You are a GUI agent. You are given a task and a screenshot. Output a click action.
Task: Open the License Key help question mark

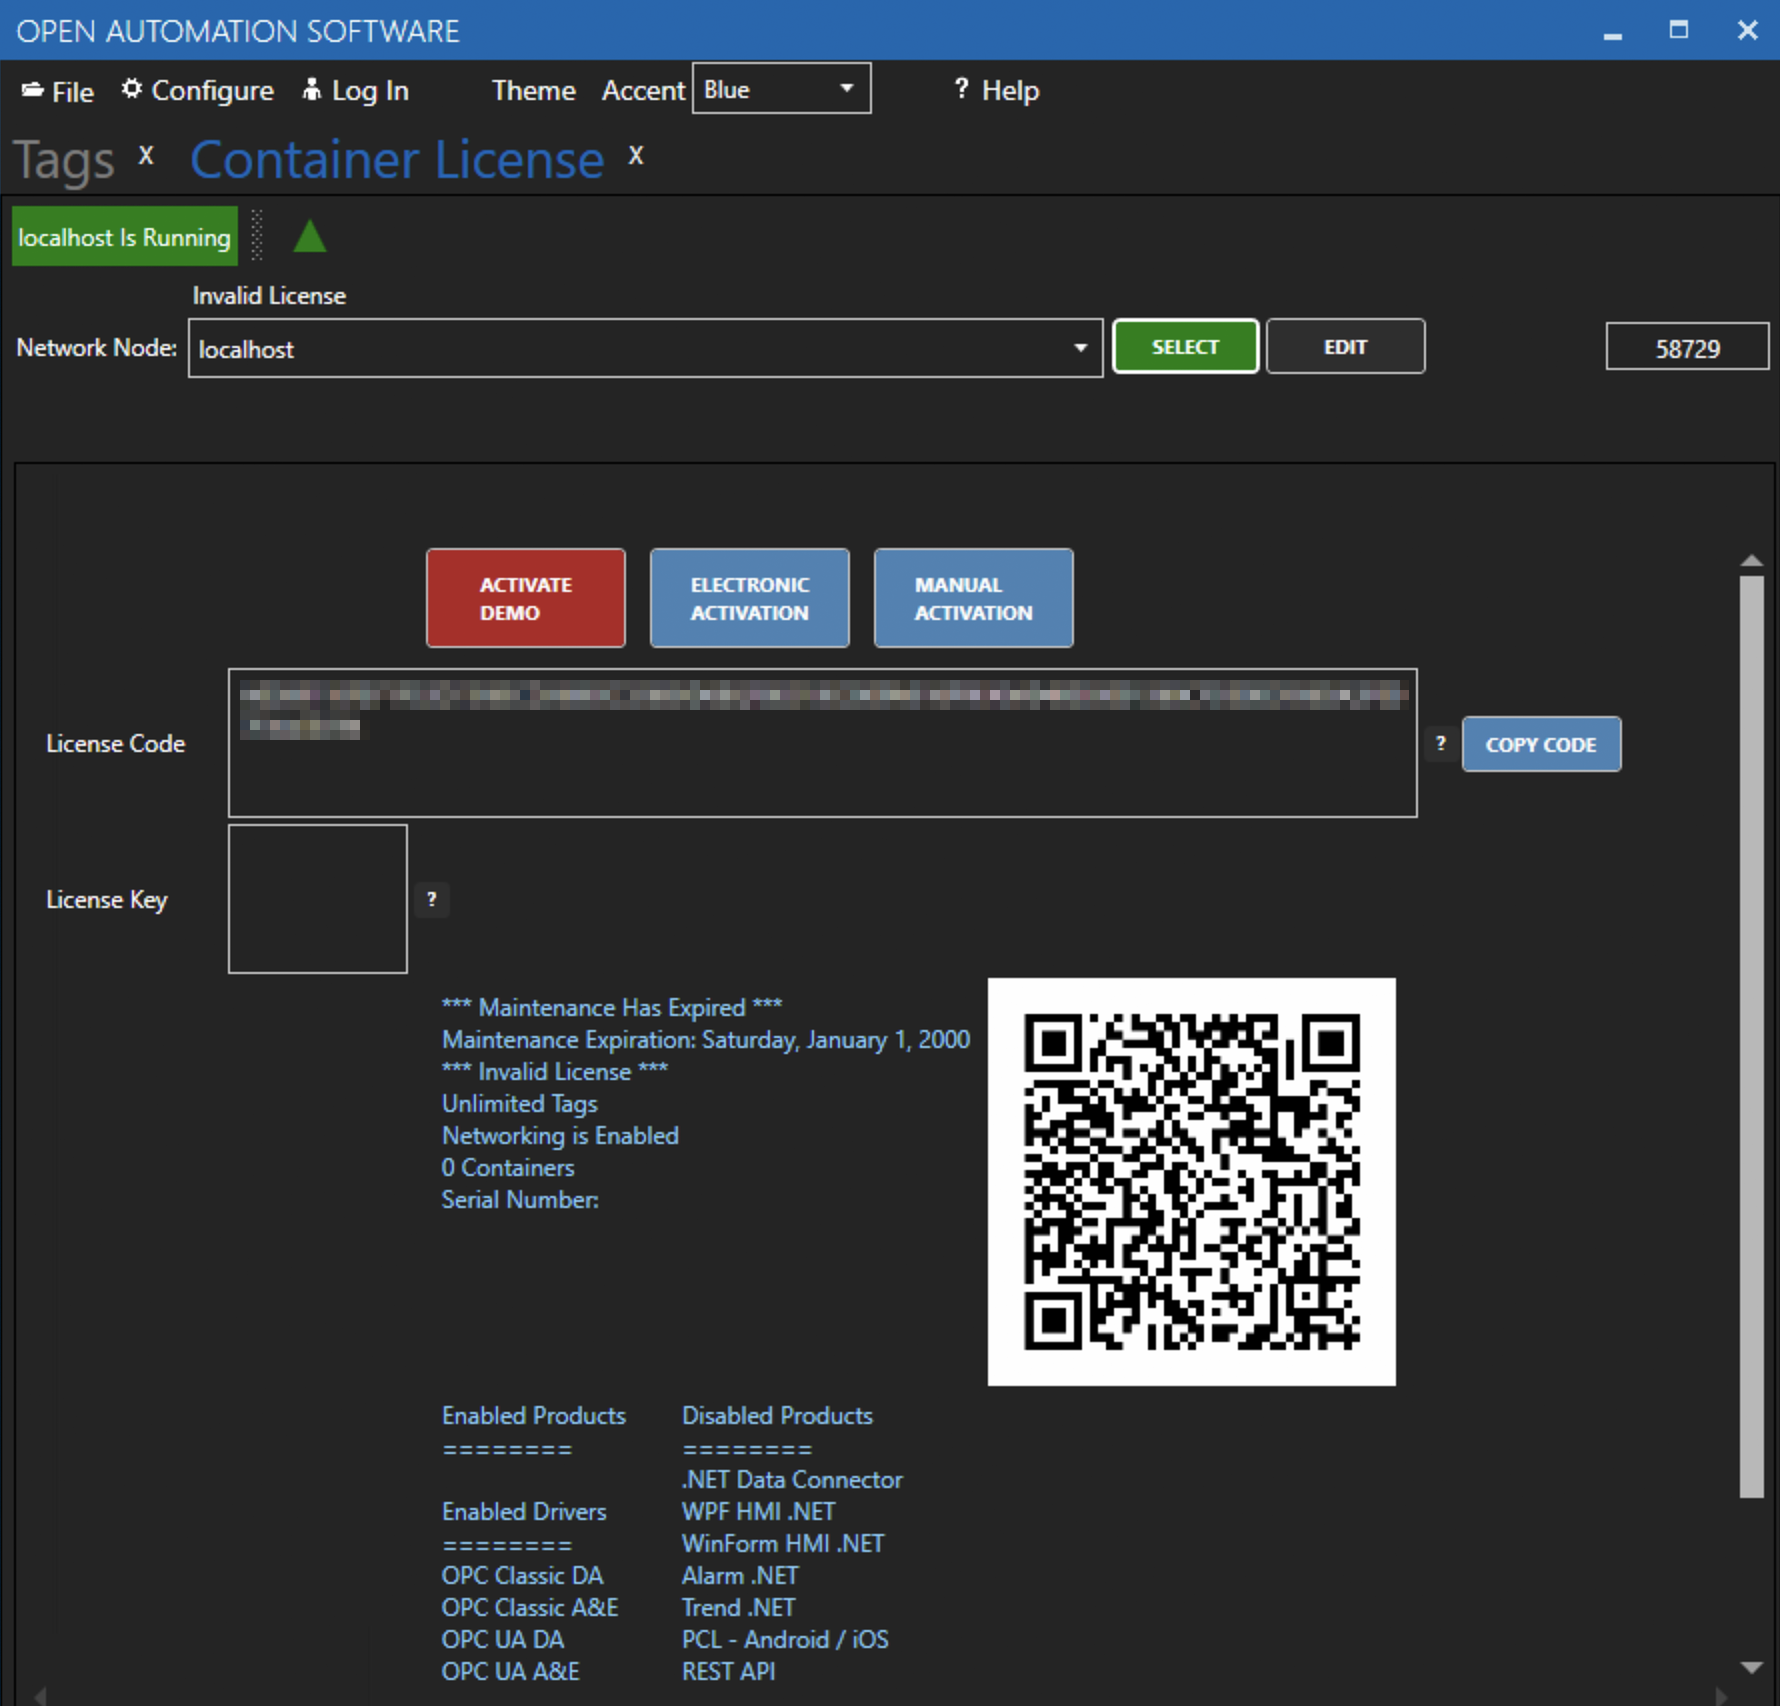pyautogui.click(x=431, y=899)
